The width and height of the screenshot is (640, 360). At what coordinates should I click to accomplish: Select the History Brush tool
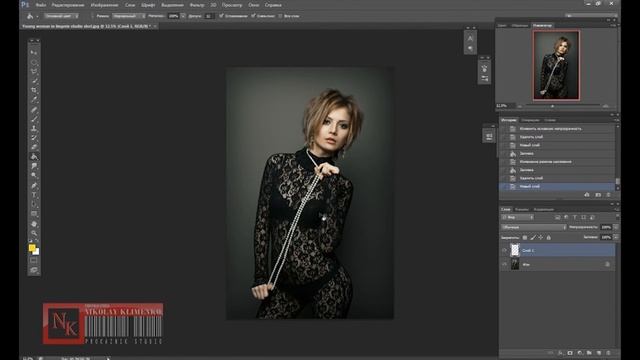tap(34, 138)
